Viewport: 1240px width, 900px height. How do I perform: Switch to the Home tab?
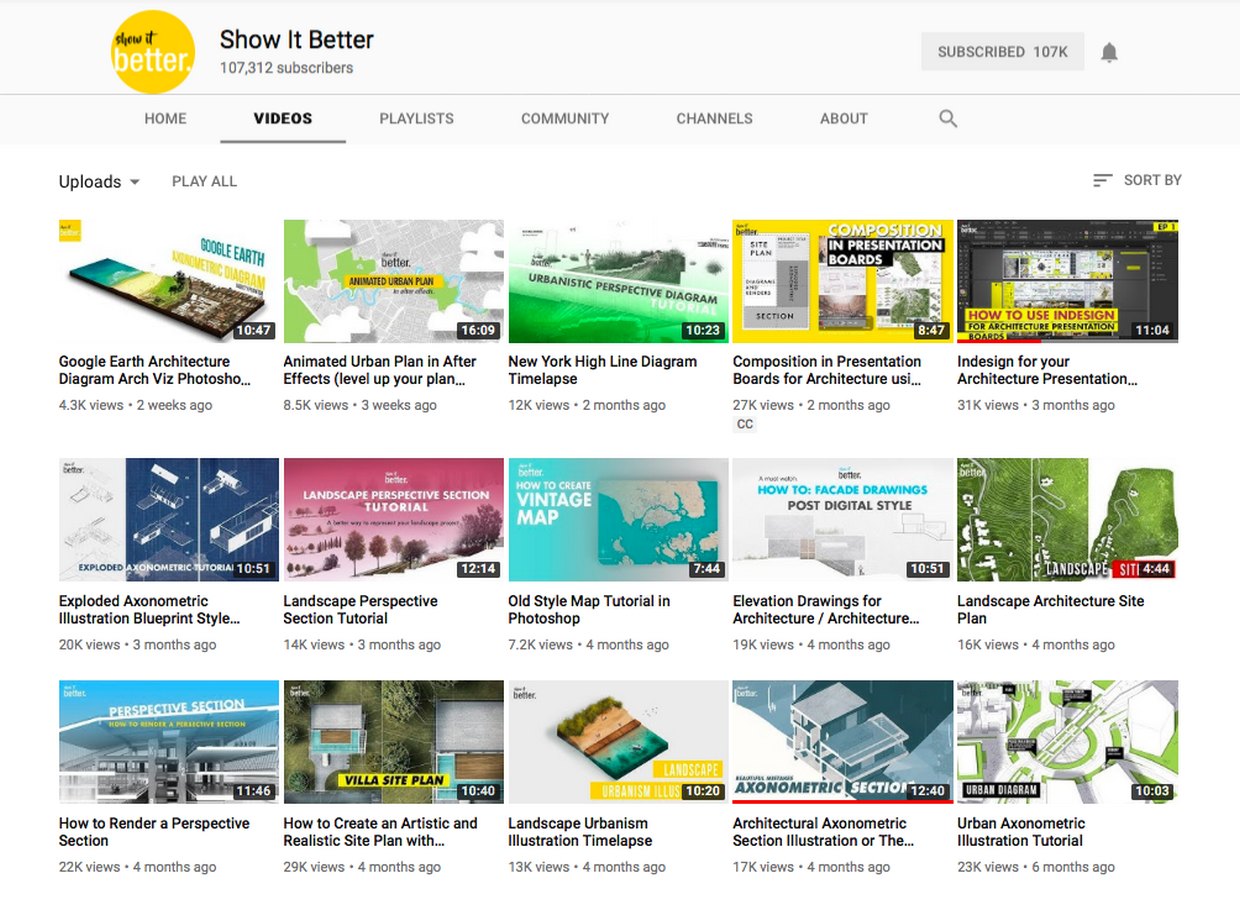pyautogui.click(x=165, y=118)
